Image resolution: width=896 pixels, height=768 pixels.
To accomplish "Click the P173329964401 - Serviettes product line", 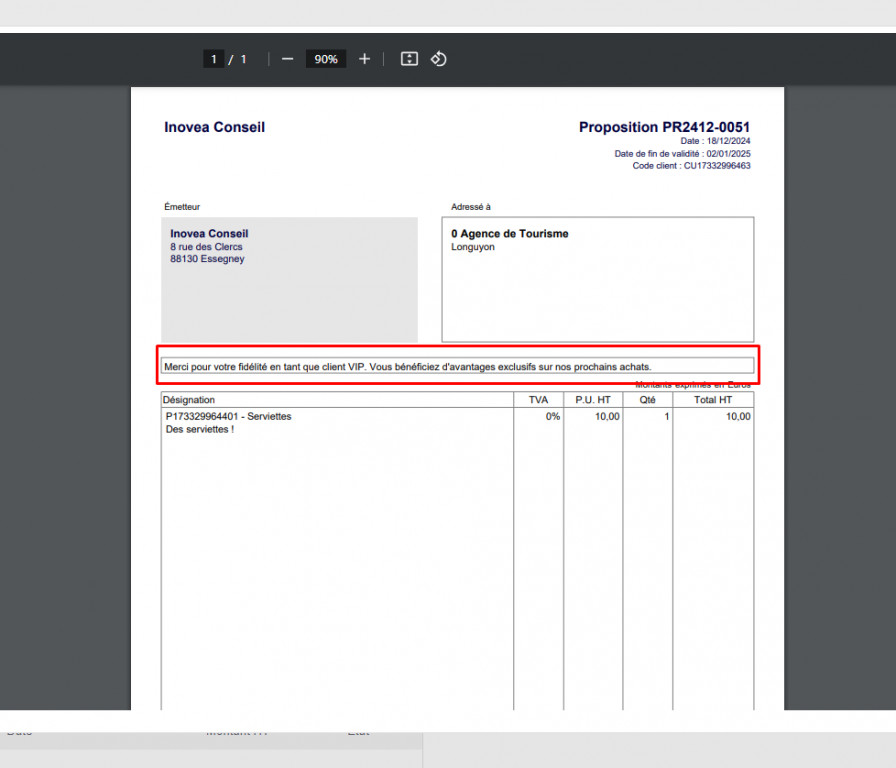I will click(229, 417).
